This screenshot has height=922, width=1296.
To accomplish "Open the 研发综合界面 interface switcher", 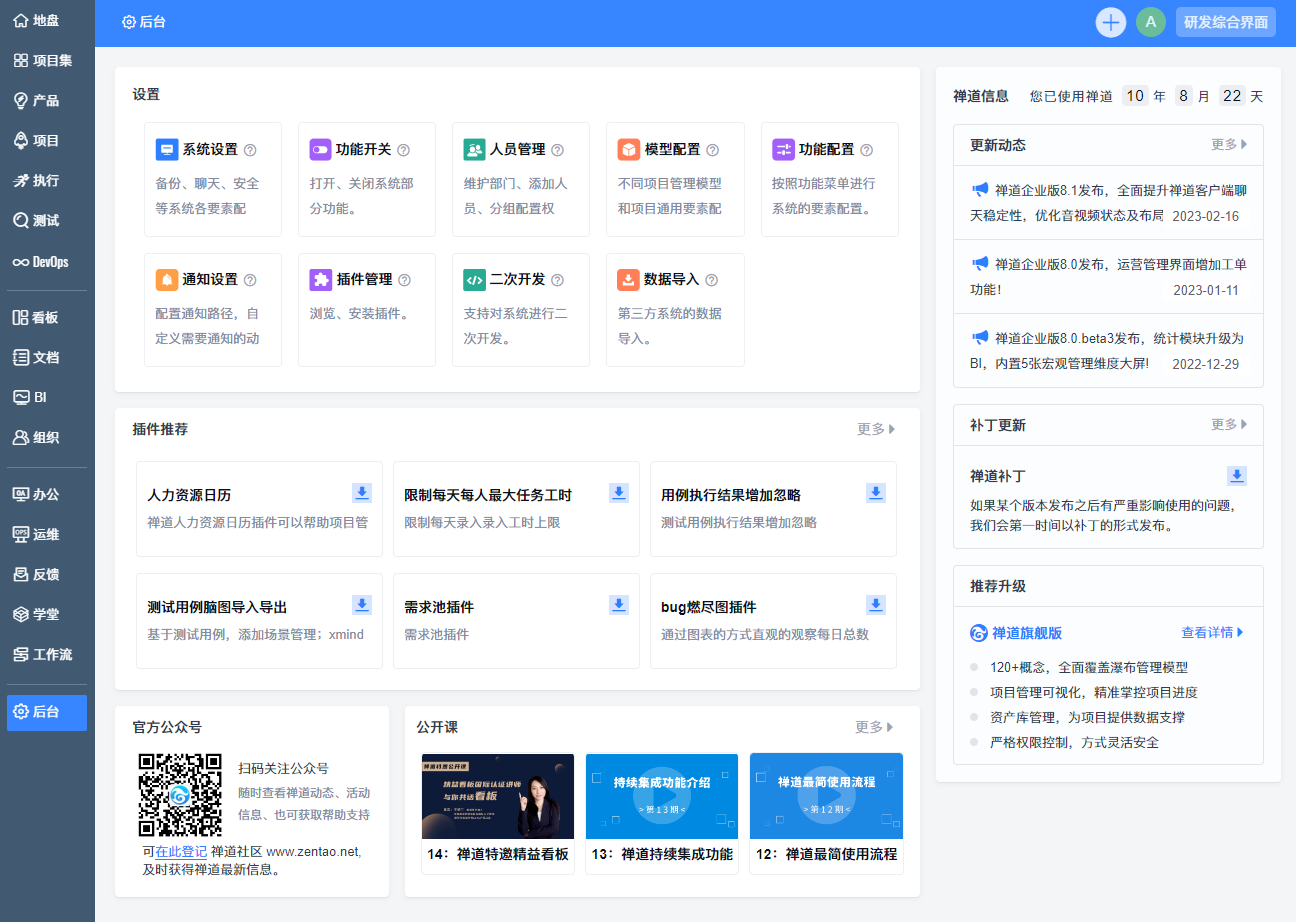I will pyautogui.click(x=1226, y=22).
